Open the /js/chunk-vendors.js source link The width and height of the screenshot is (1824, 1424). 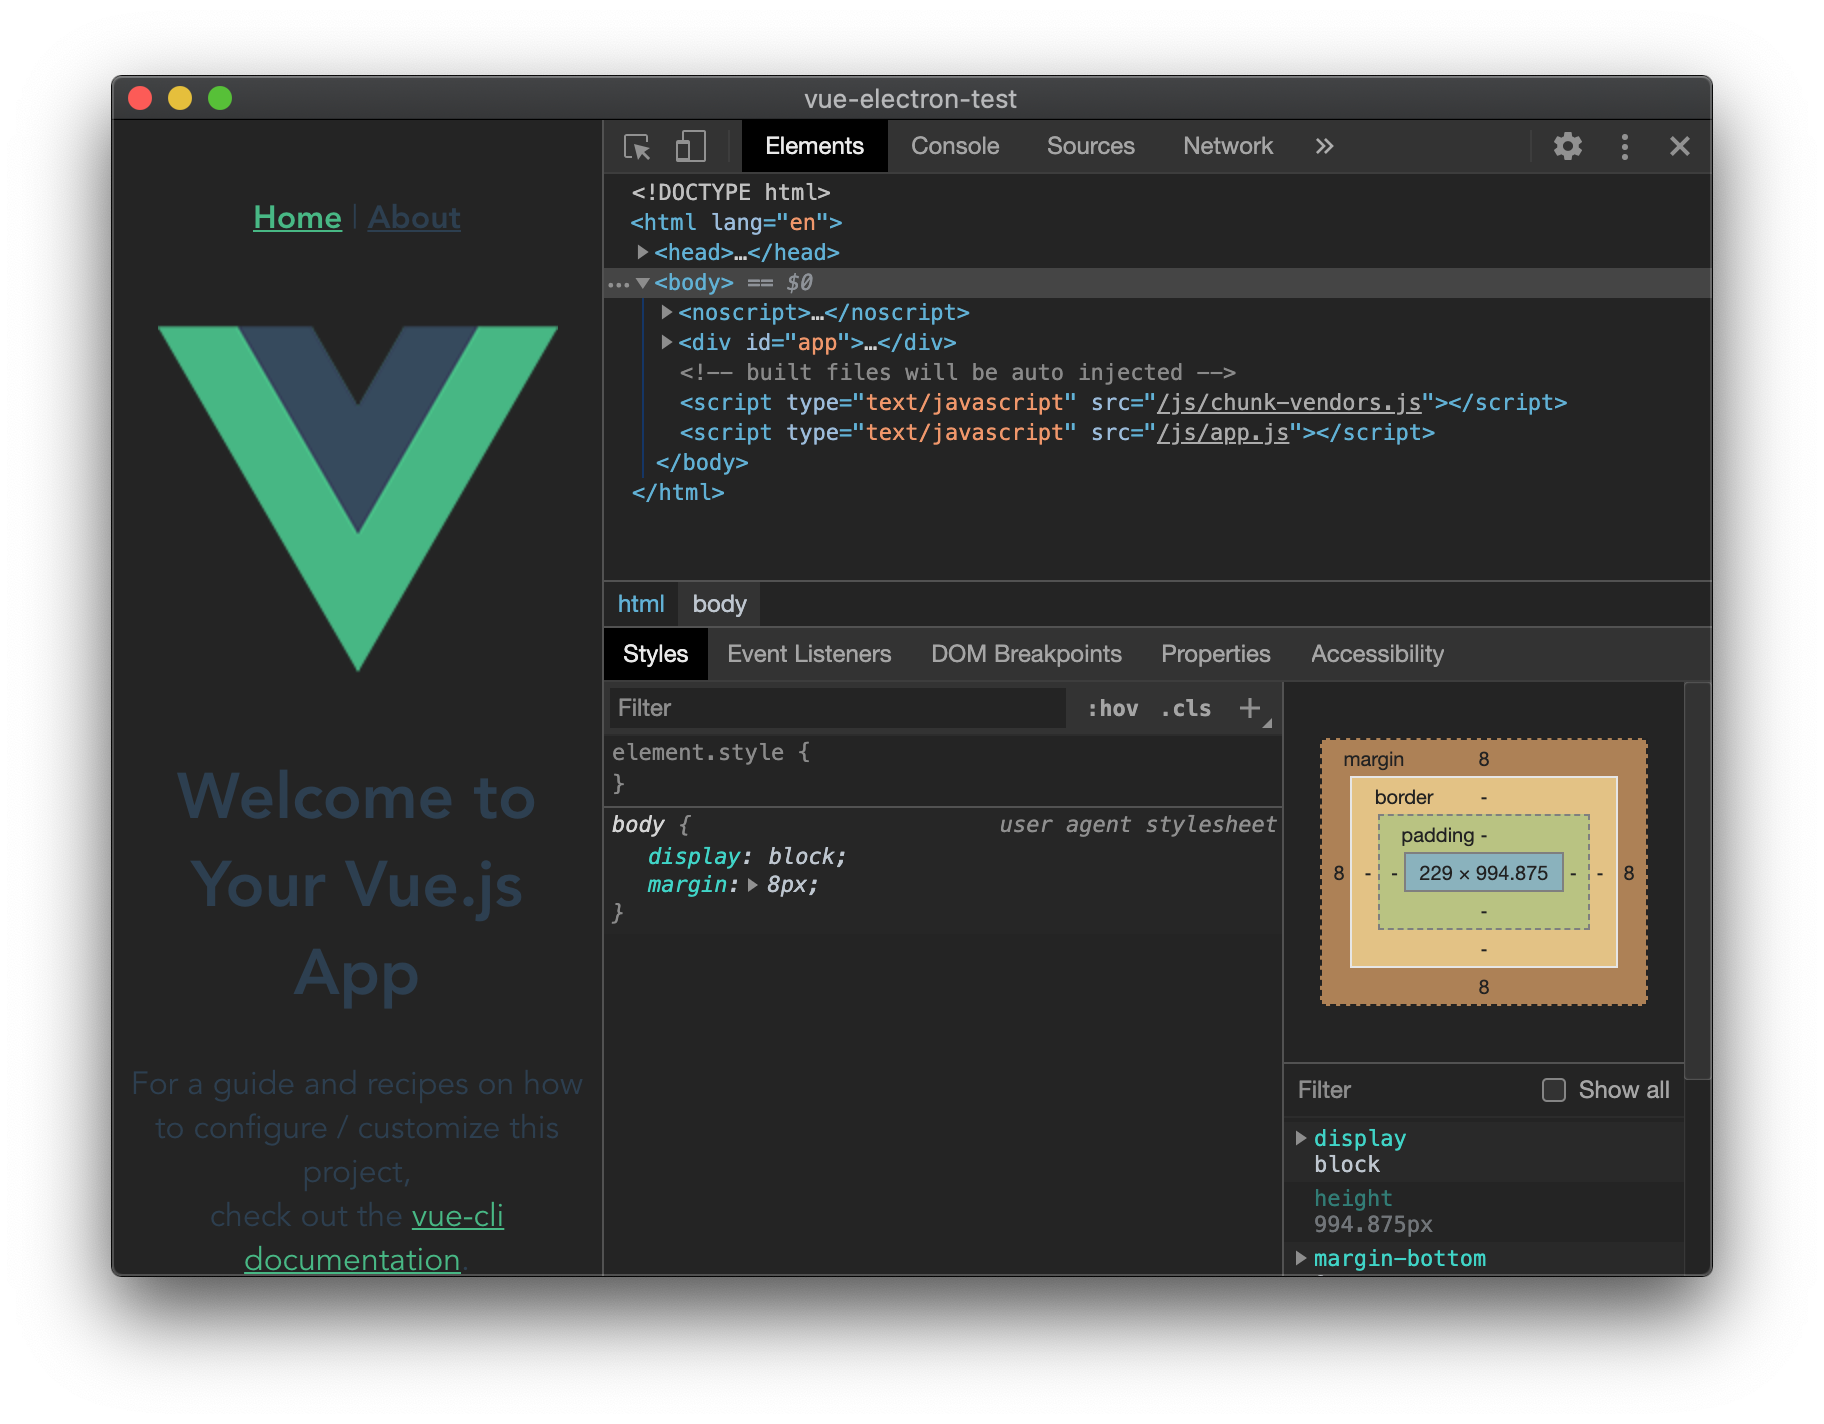tap(1289, 403)
